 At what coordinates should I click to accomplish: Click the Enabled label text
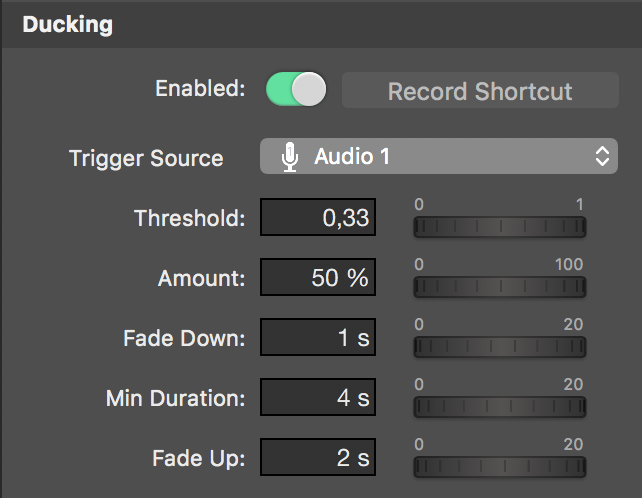[200, 88]
